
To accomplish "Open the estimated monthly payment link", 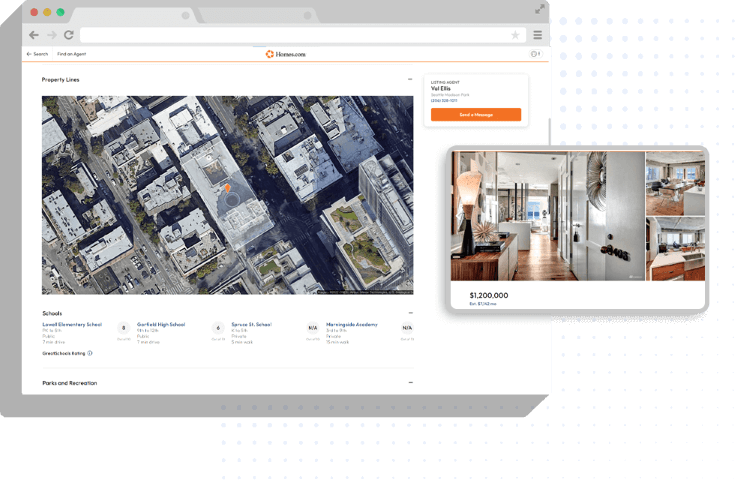I will click(x=483, y=304).
